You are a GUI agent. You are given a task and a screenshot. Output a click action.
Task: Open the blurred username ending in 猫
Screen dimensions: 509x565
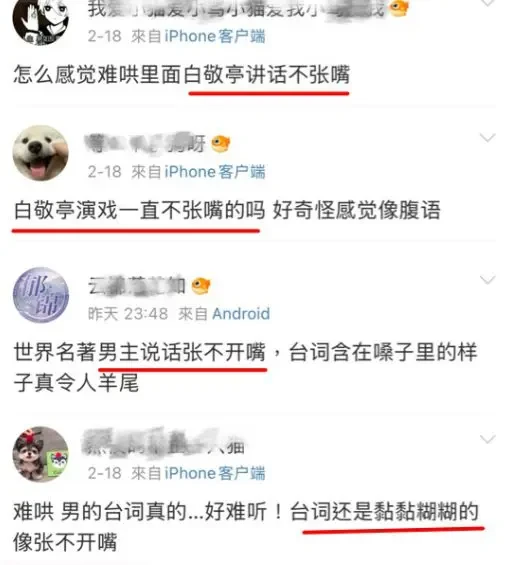[164, 444]
